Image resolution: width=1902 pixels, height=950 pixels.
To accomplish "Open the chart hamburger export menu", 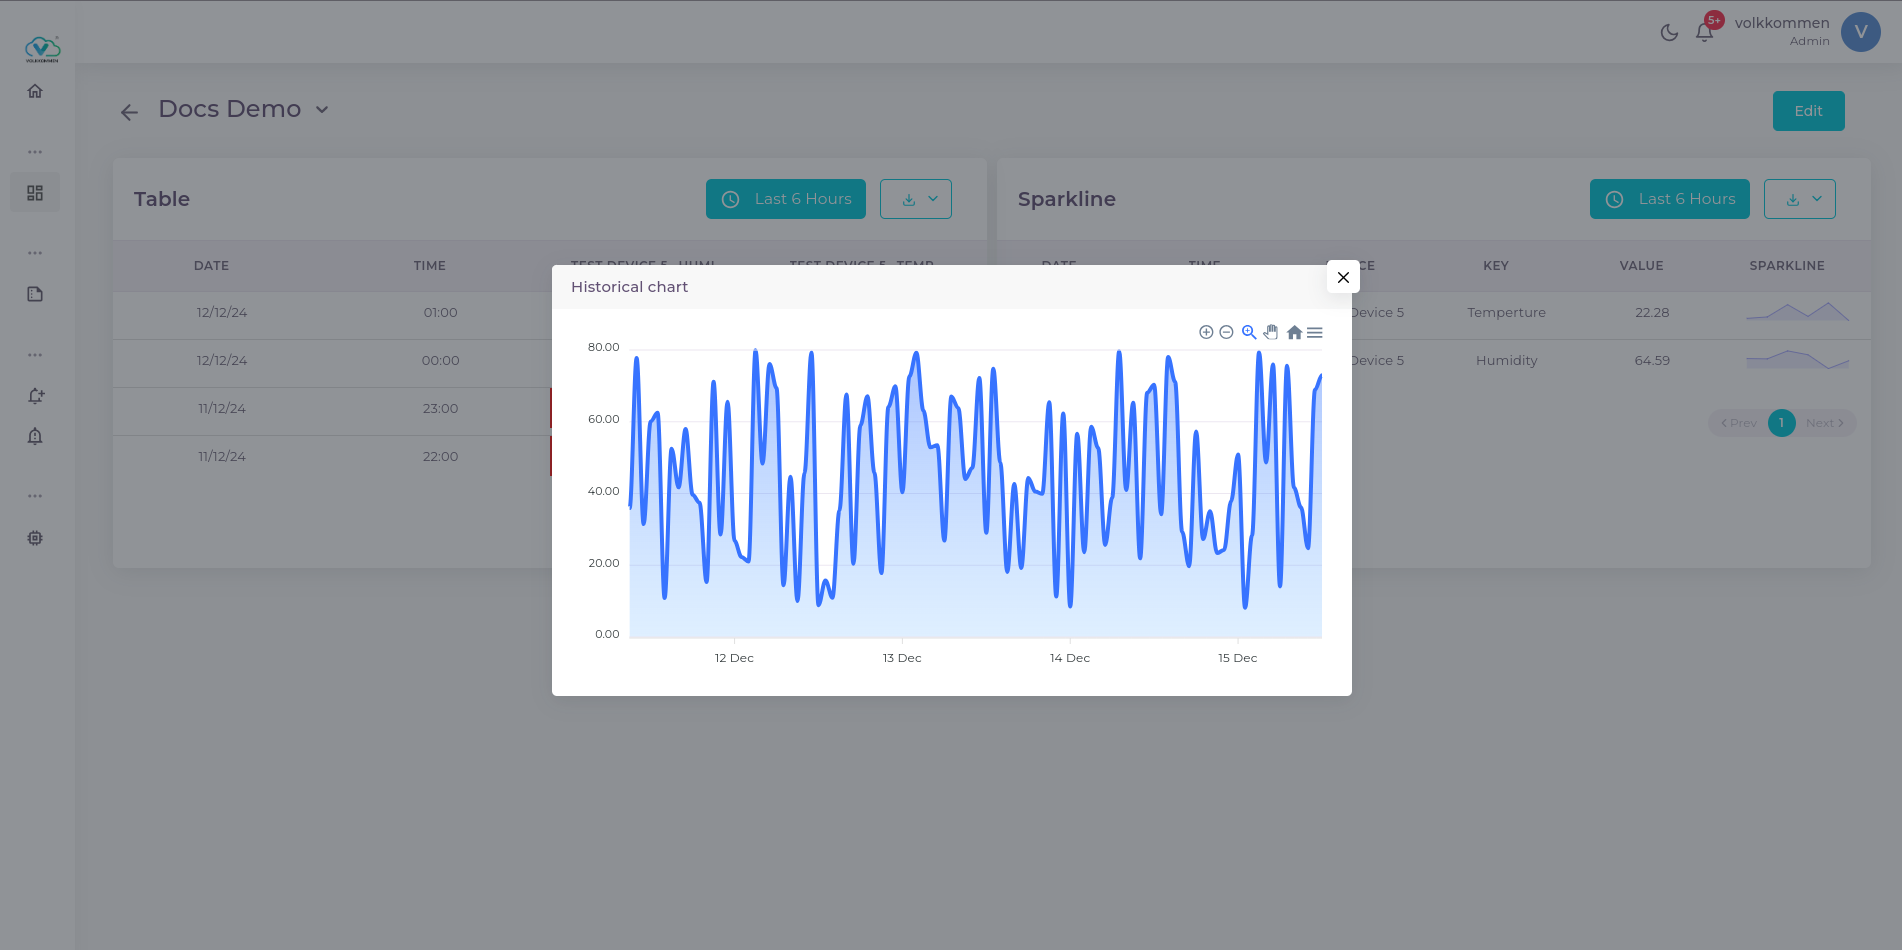I will click(x=1315, y=332).
